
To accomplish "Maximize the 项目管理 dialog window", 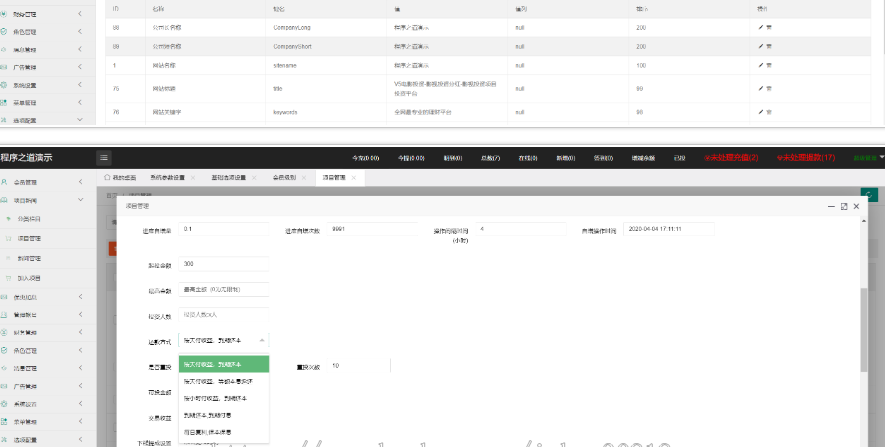I will [x=844, y=206].
